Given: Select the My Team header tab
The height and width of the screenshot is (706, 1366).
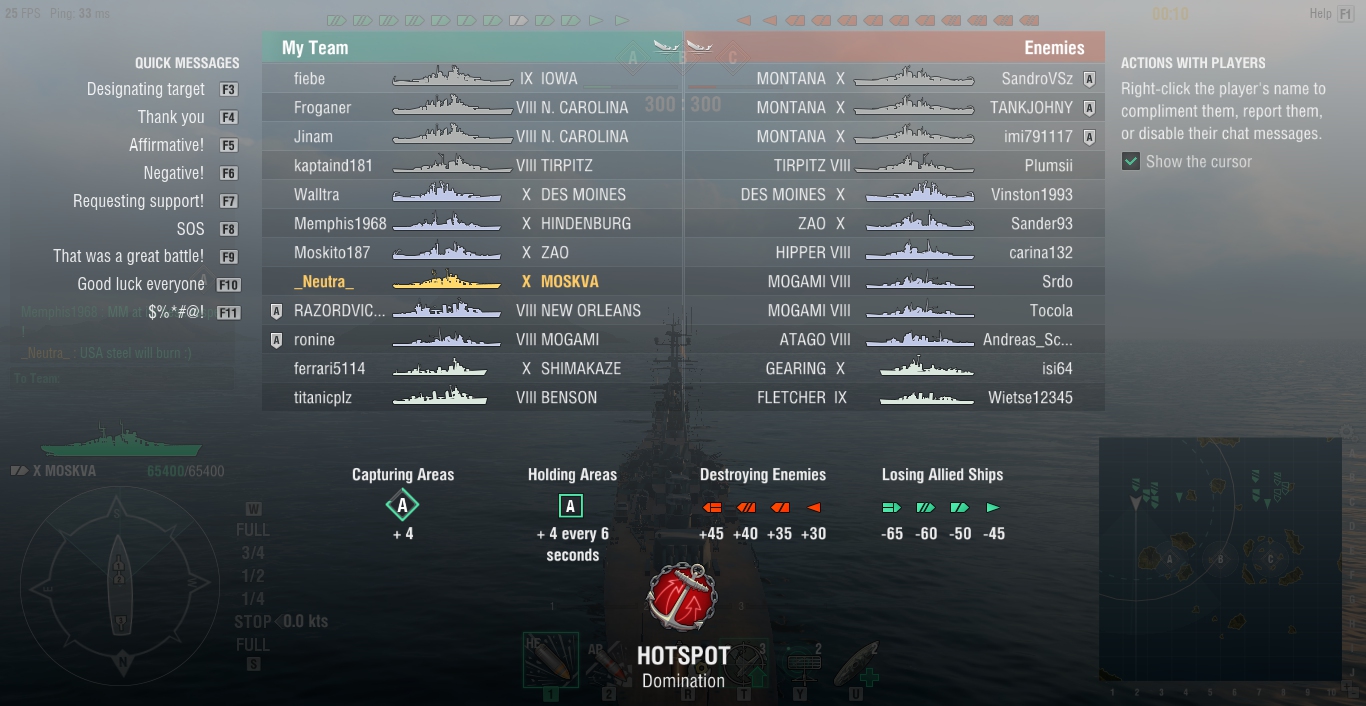Looking at the screenshot, I should [473, 47].
